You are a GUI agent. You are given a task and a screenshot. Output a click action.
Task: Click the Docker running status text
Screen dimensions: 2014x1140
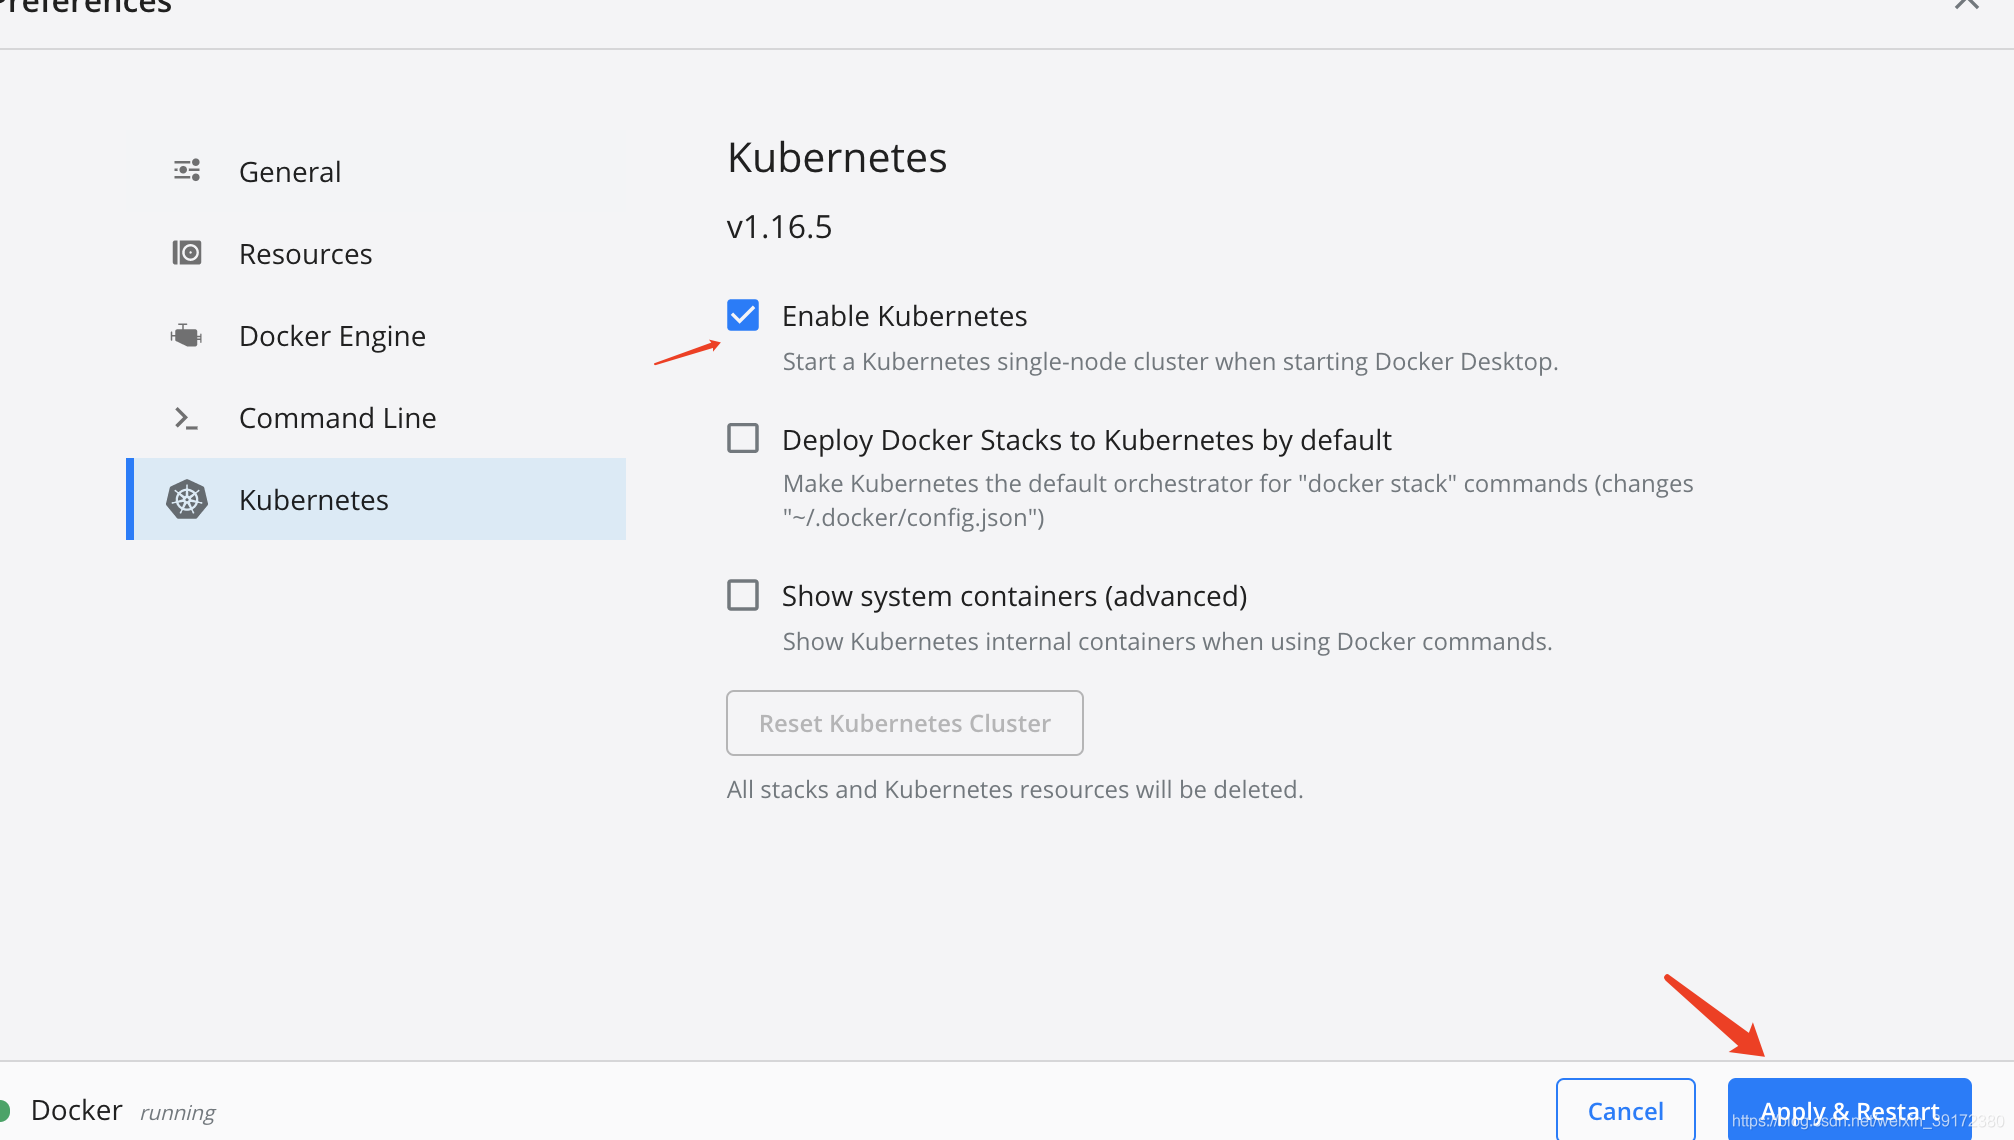(177, 1112)
